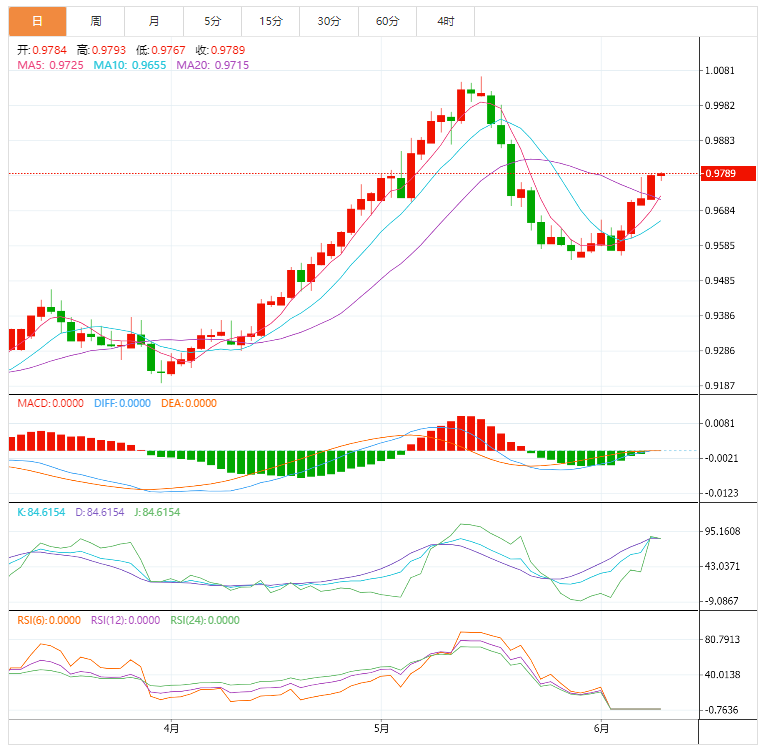Click the MACD axis value -0.0021
The image size is (768, 754).
[721, 458]
